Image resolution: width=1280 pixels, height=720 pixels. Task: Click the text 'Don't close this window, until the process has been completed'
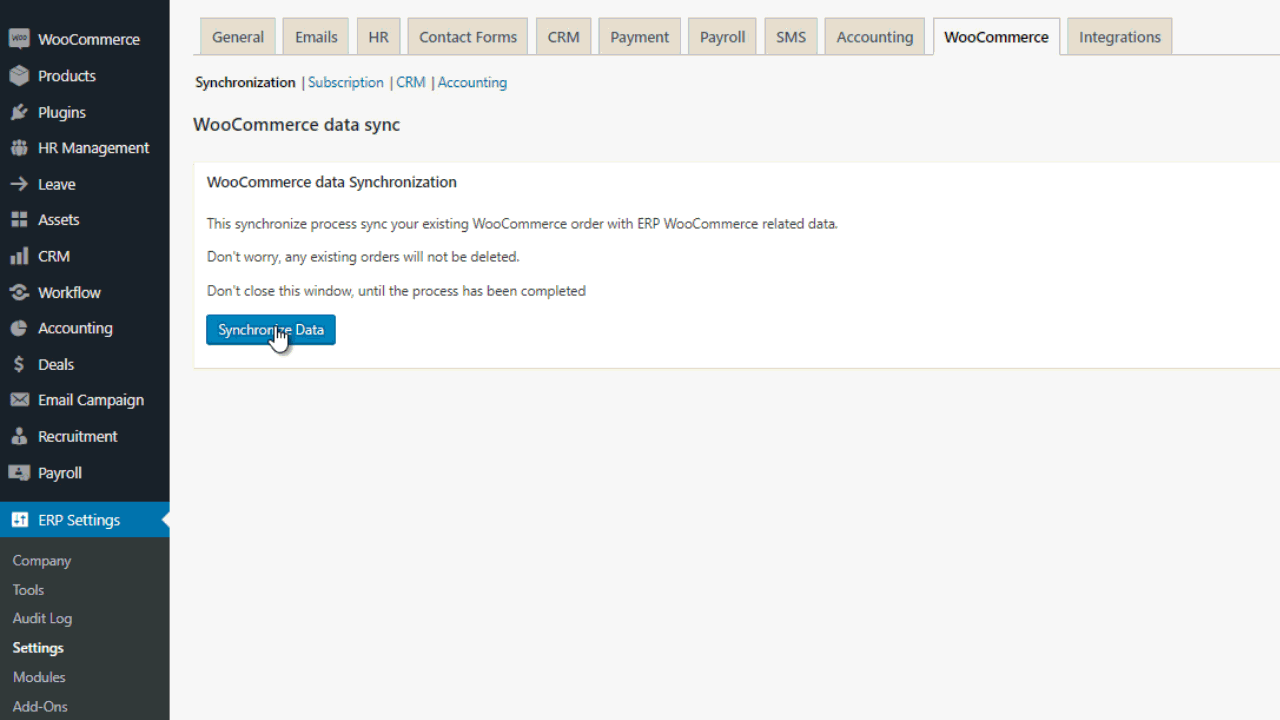pos(396,291)
